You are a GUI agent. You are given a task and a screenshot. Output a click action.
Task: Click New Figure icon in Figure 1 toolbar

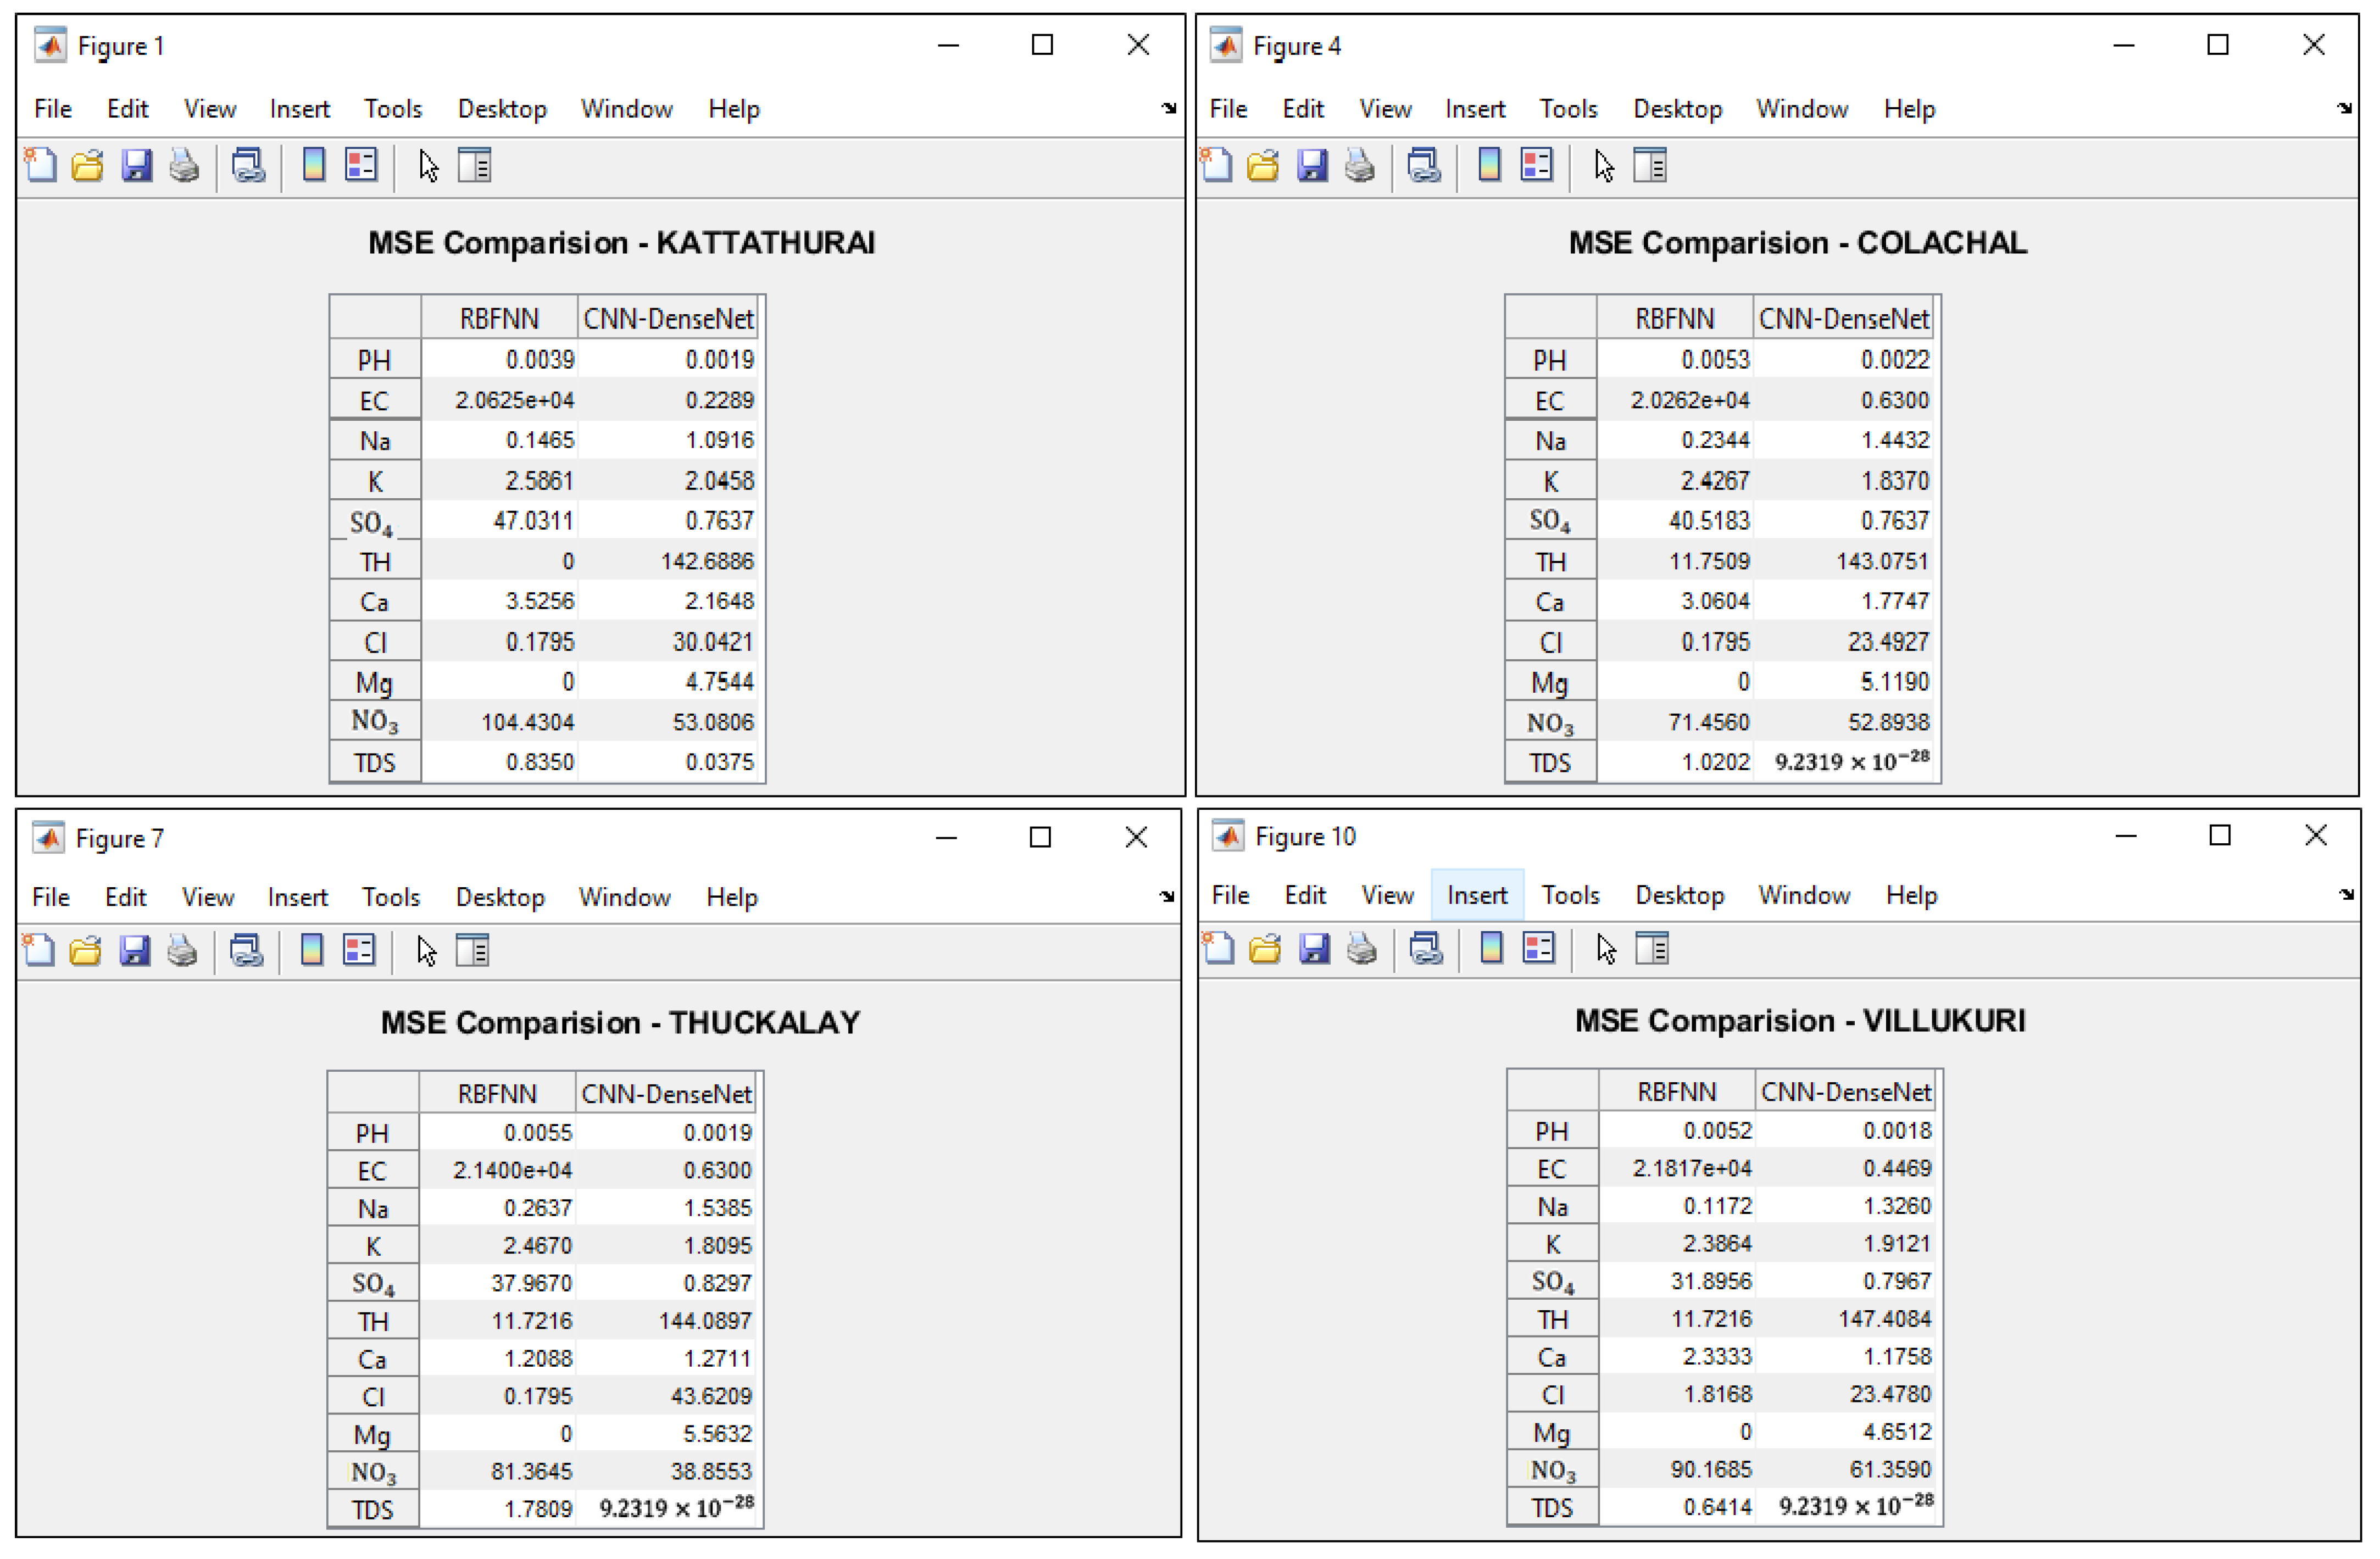pos(41,165)
